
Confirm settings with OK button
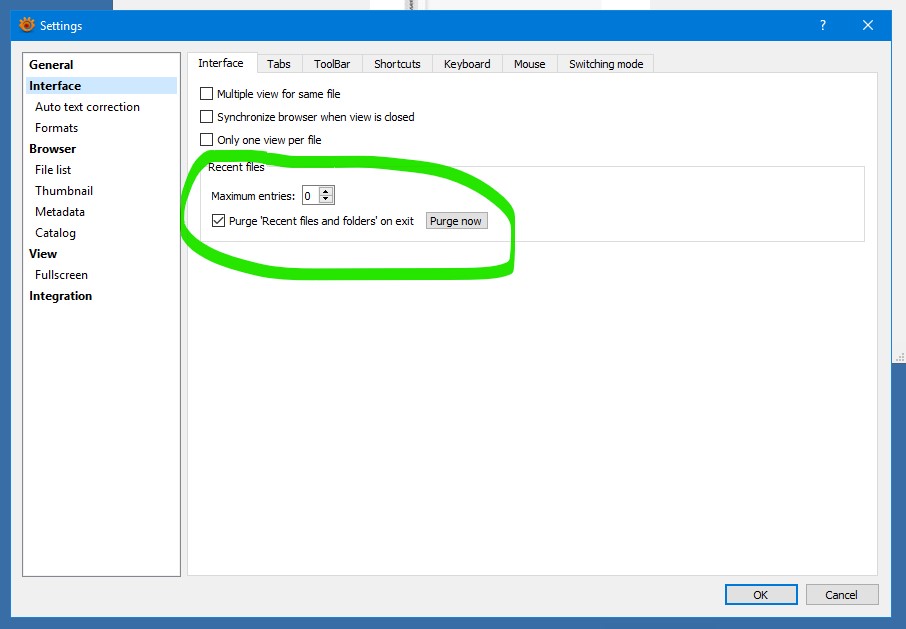[x=761, y=595]
